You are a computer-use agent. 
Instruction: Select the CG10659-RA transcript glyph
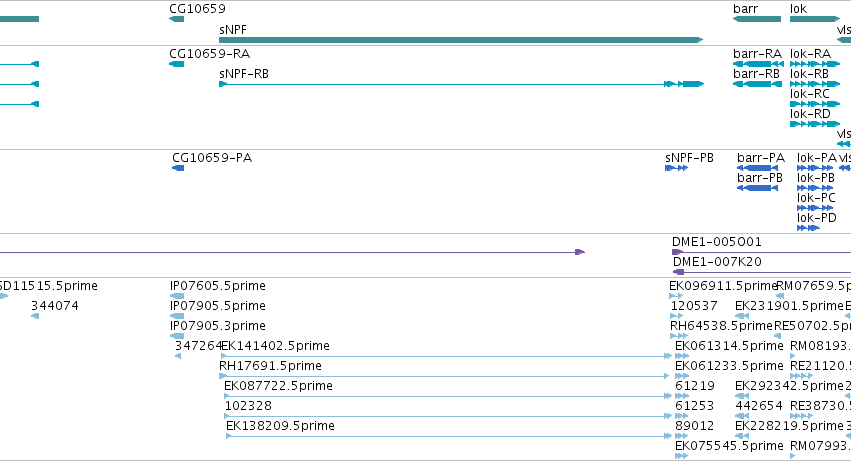(x=176, y=64)
